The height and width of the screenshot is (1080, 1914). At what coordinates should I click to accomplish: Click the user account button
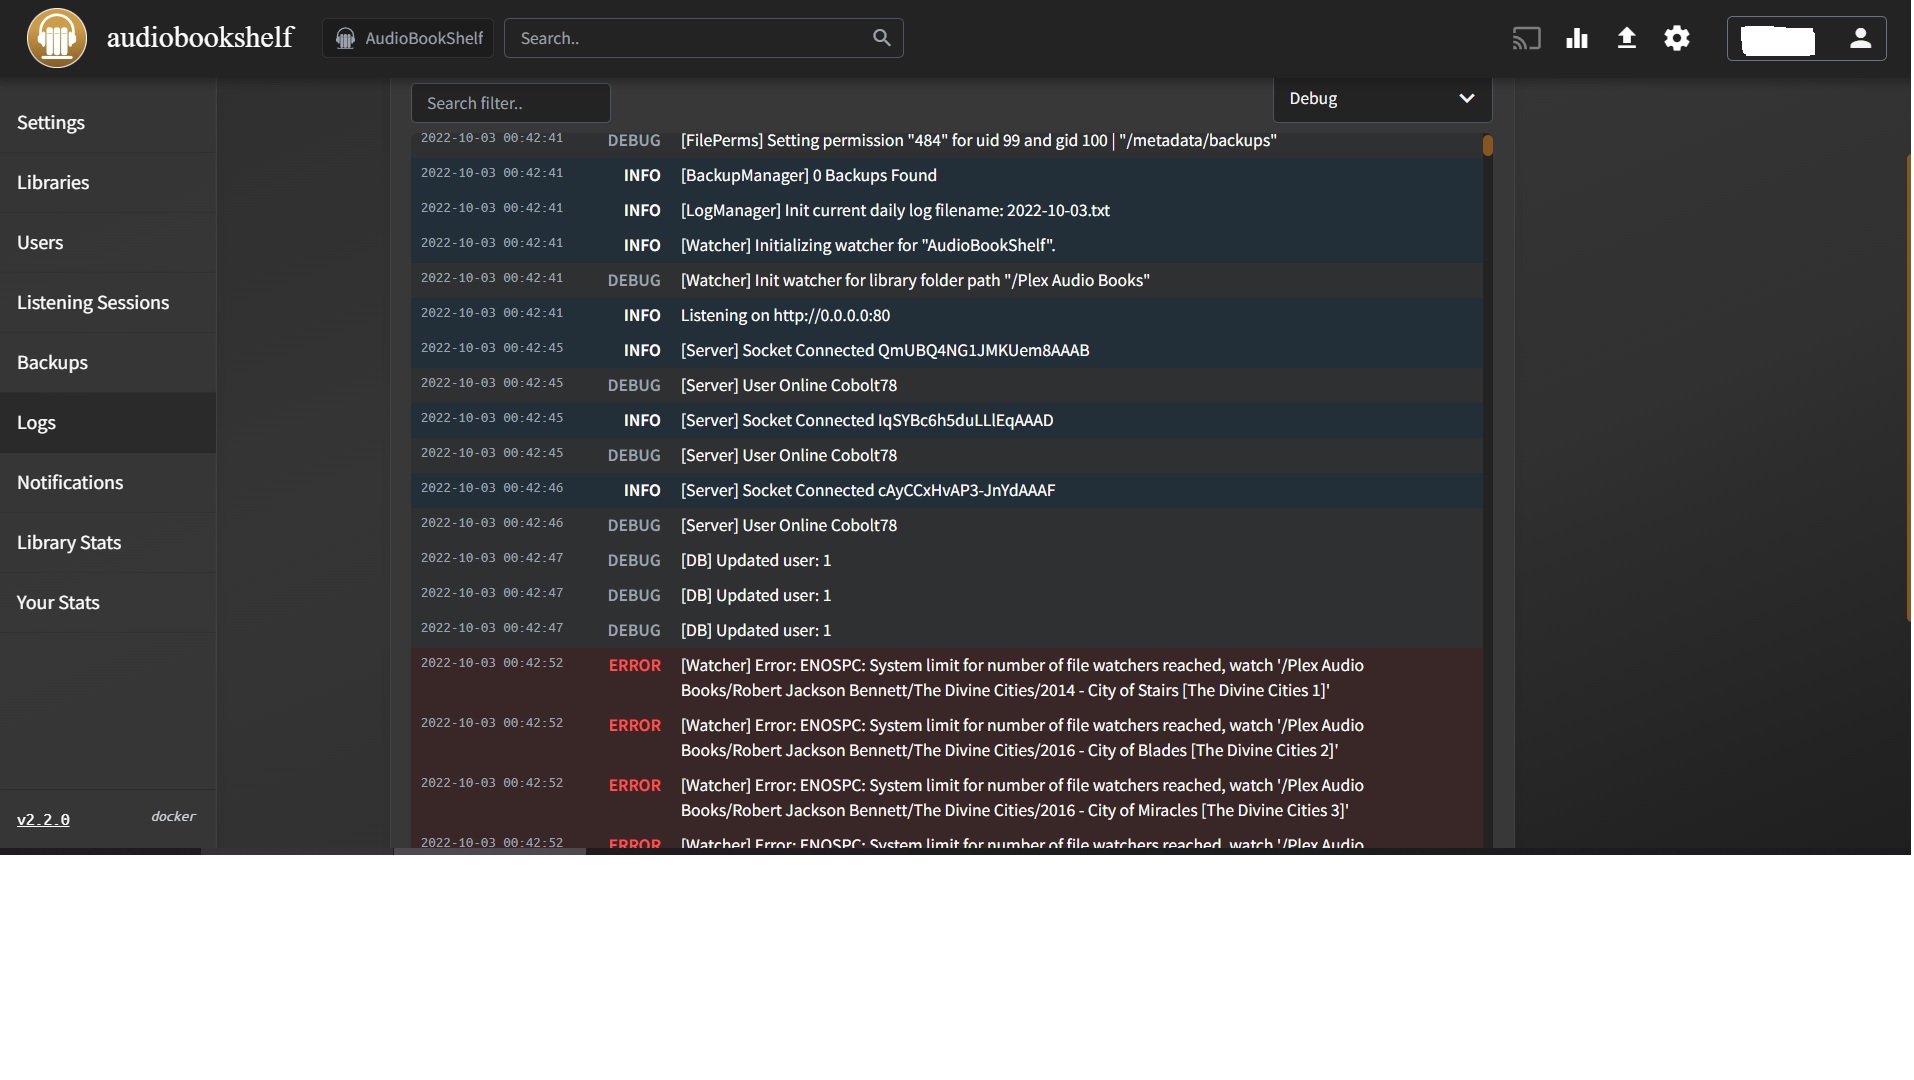[1806, 38]
